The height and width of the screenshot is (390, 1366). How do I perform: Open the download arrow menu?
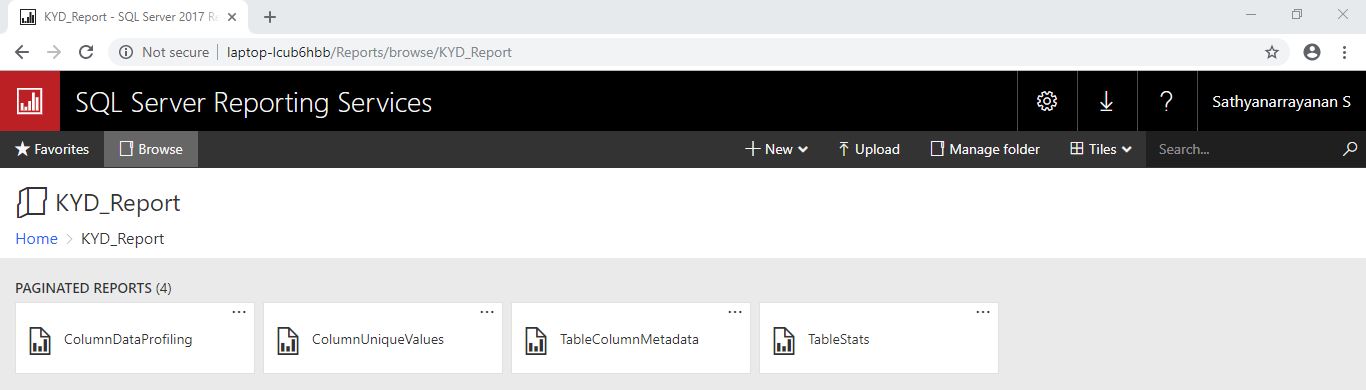1106,101
